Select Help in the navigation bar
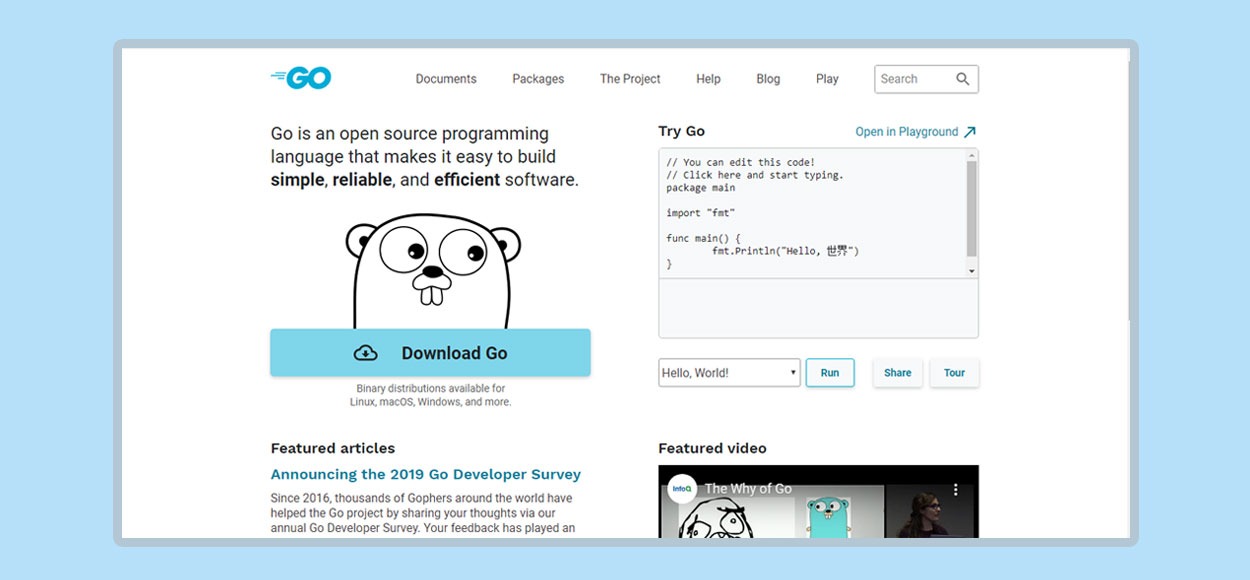Screen dimensions: 1250x580 (x=708, y=79)
